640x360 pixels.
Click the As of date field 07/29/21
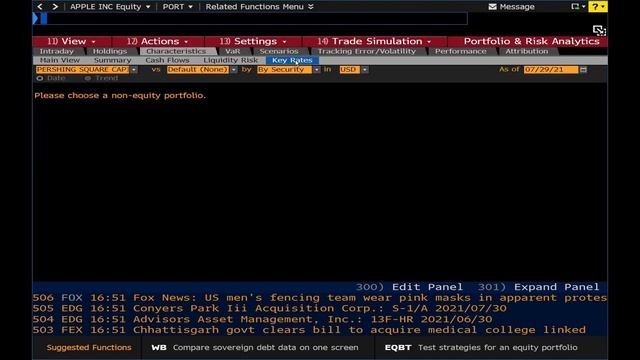coord(551,70)
